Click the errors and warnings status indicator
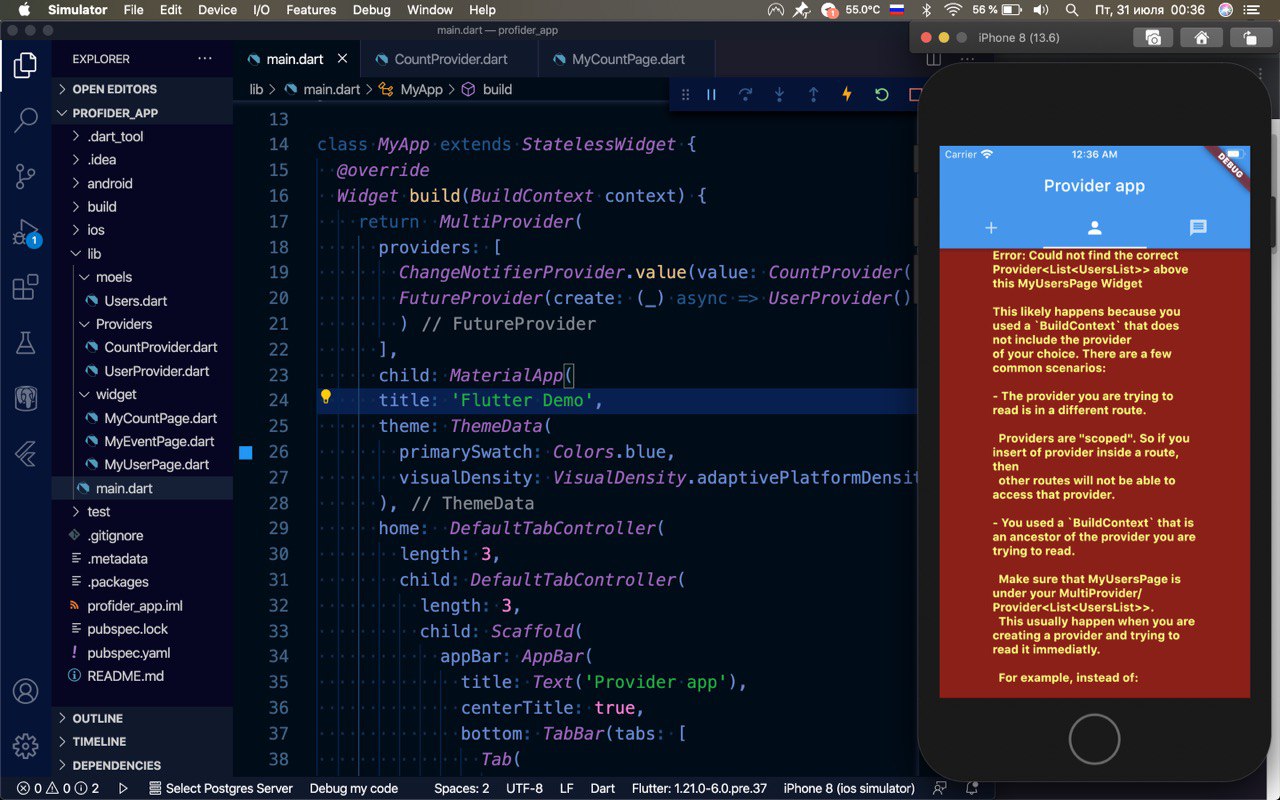Viewport: 1280px width, 800px height. pos(58,788)
